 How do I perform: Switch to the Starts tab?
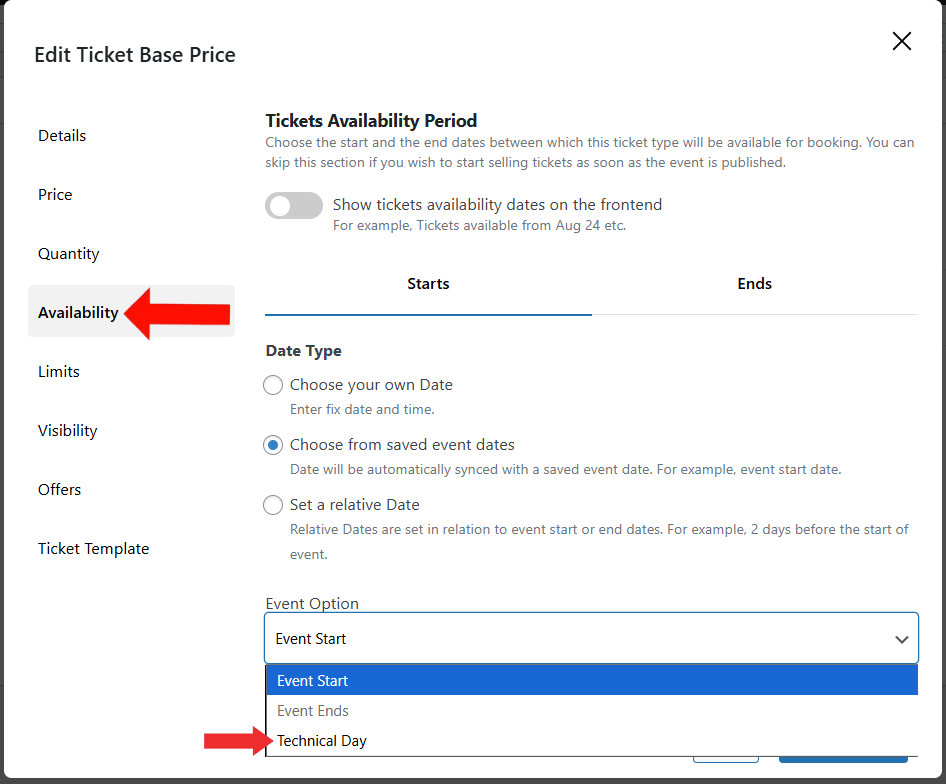(x=428, y=283)
